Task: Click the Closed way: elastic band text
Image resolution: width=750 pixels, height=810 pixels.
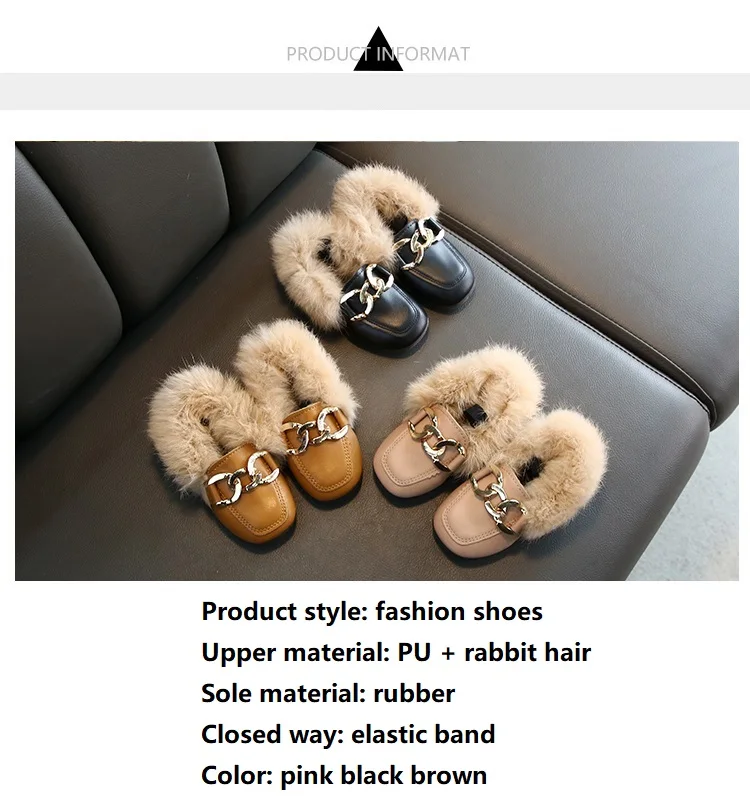Action: pos(348,734)
